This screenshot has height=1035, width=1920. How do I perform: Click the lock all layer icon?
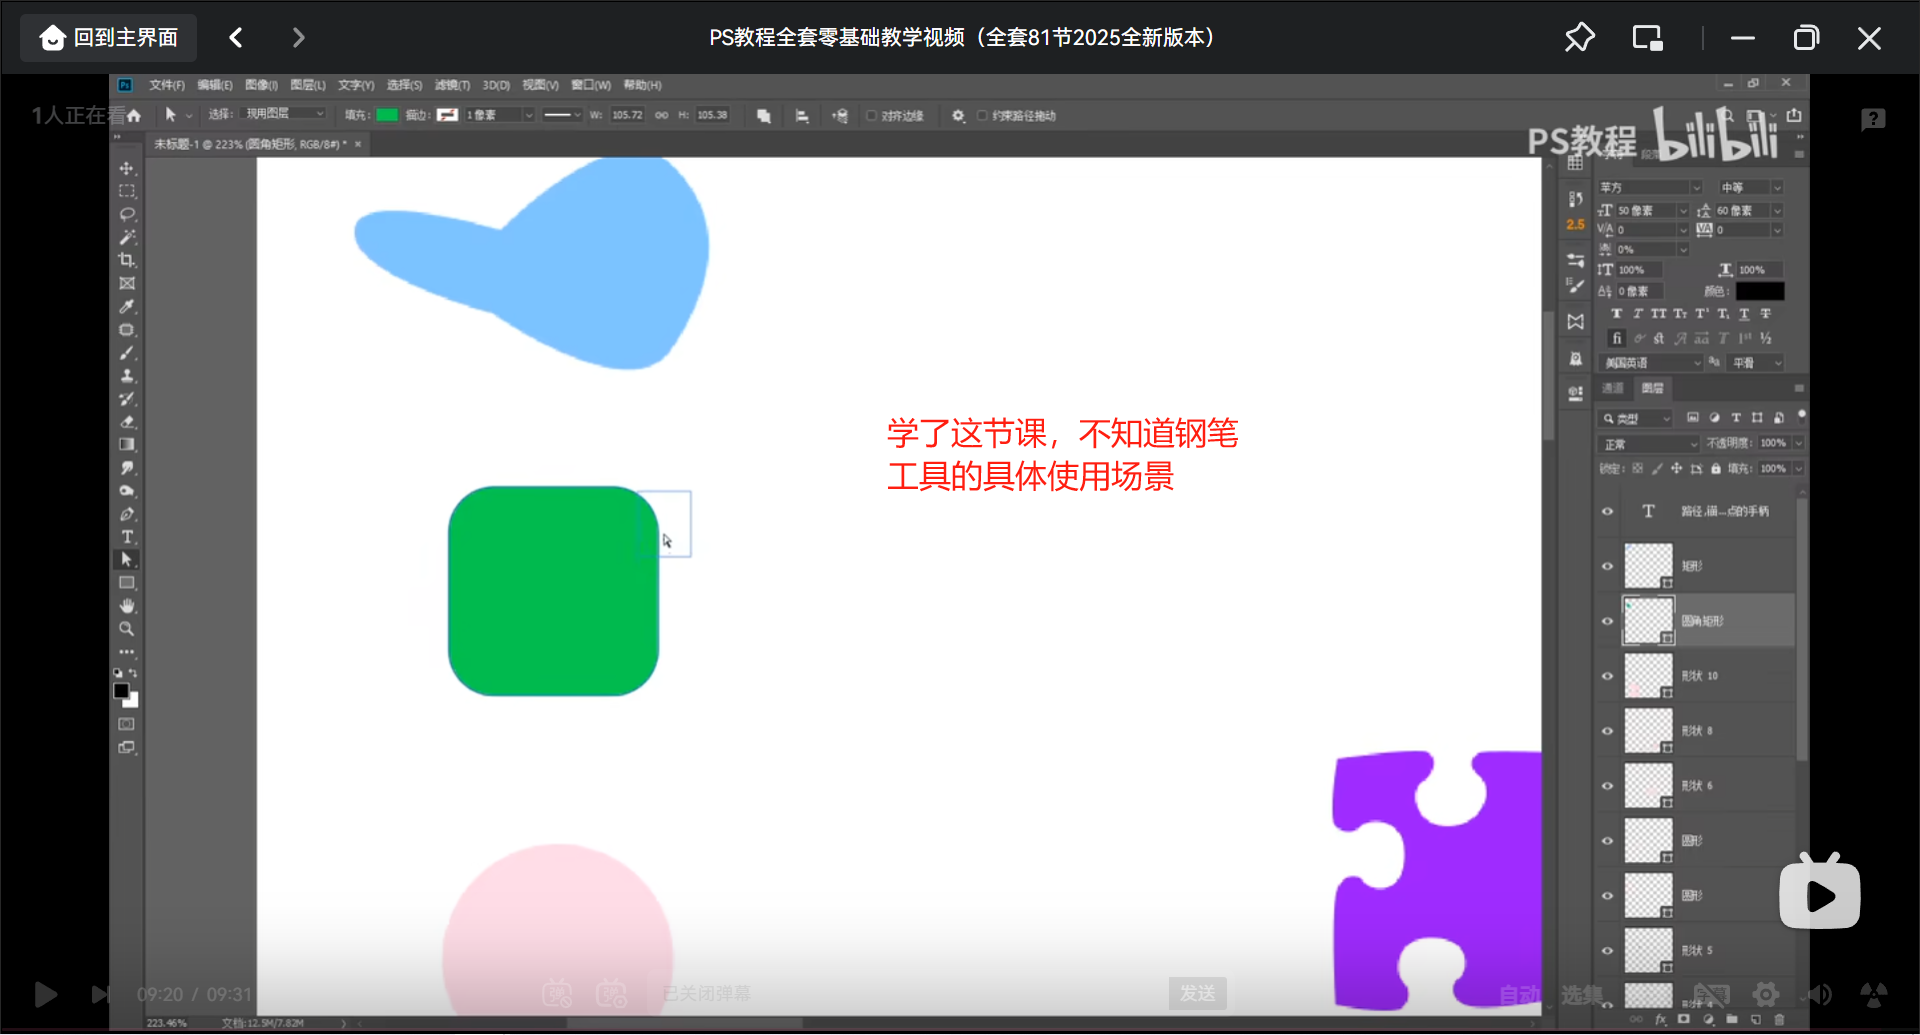coord(1716,468)
